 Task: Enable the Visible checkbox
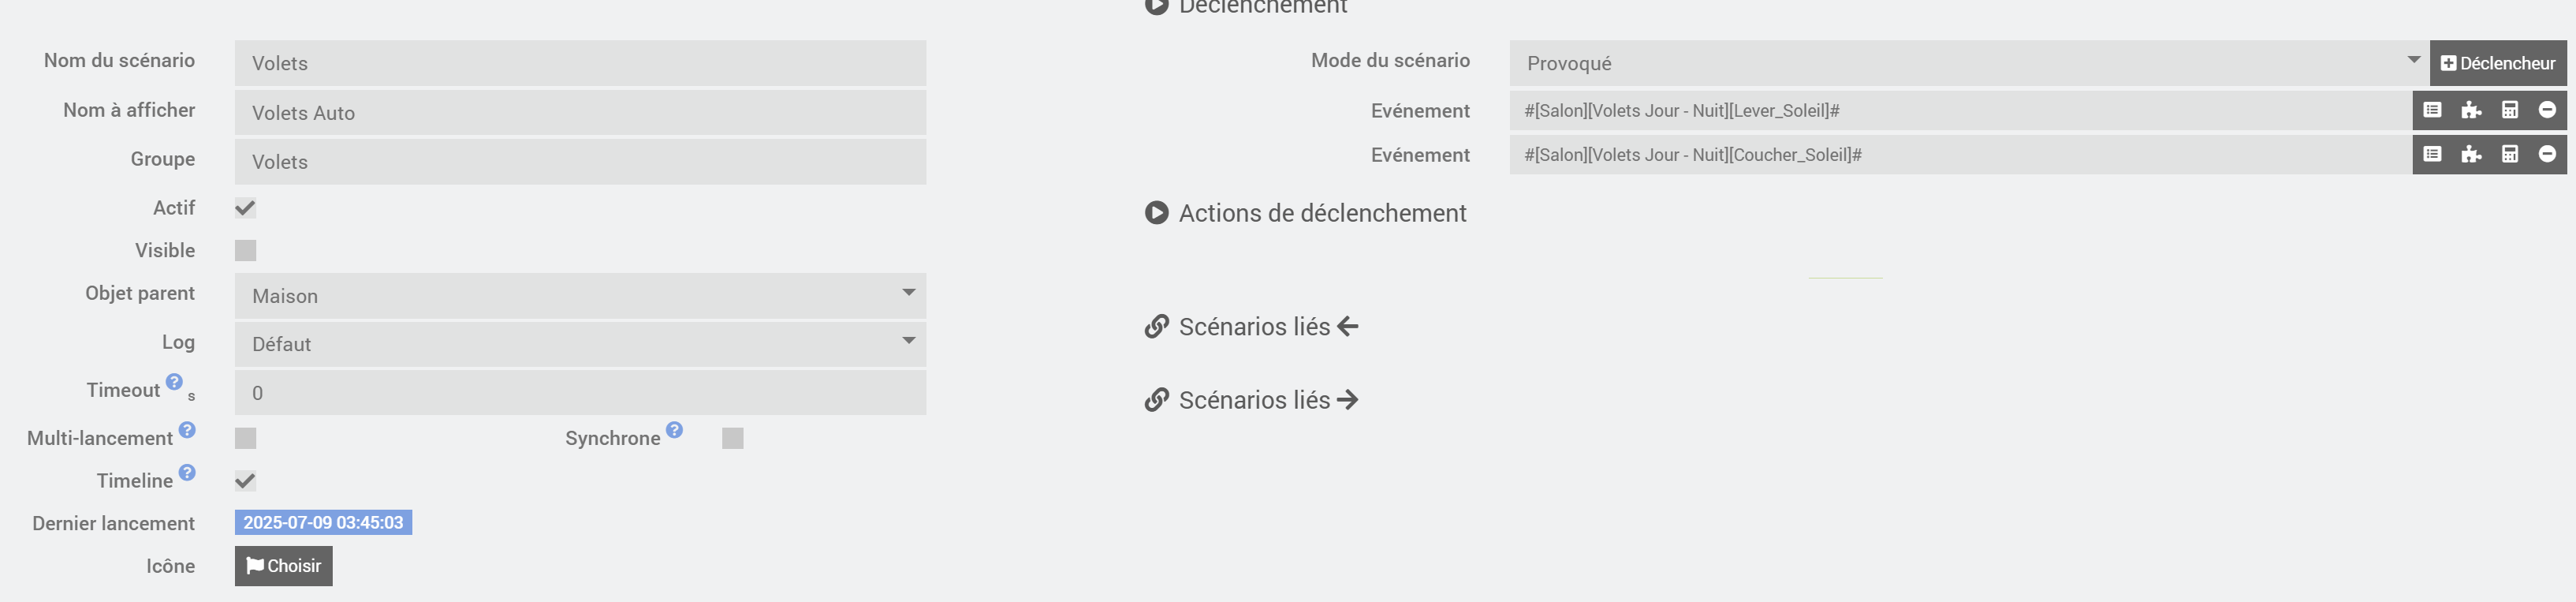pyautogui.click(x=245, y=250)
